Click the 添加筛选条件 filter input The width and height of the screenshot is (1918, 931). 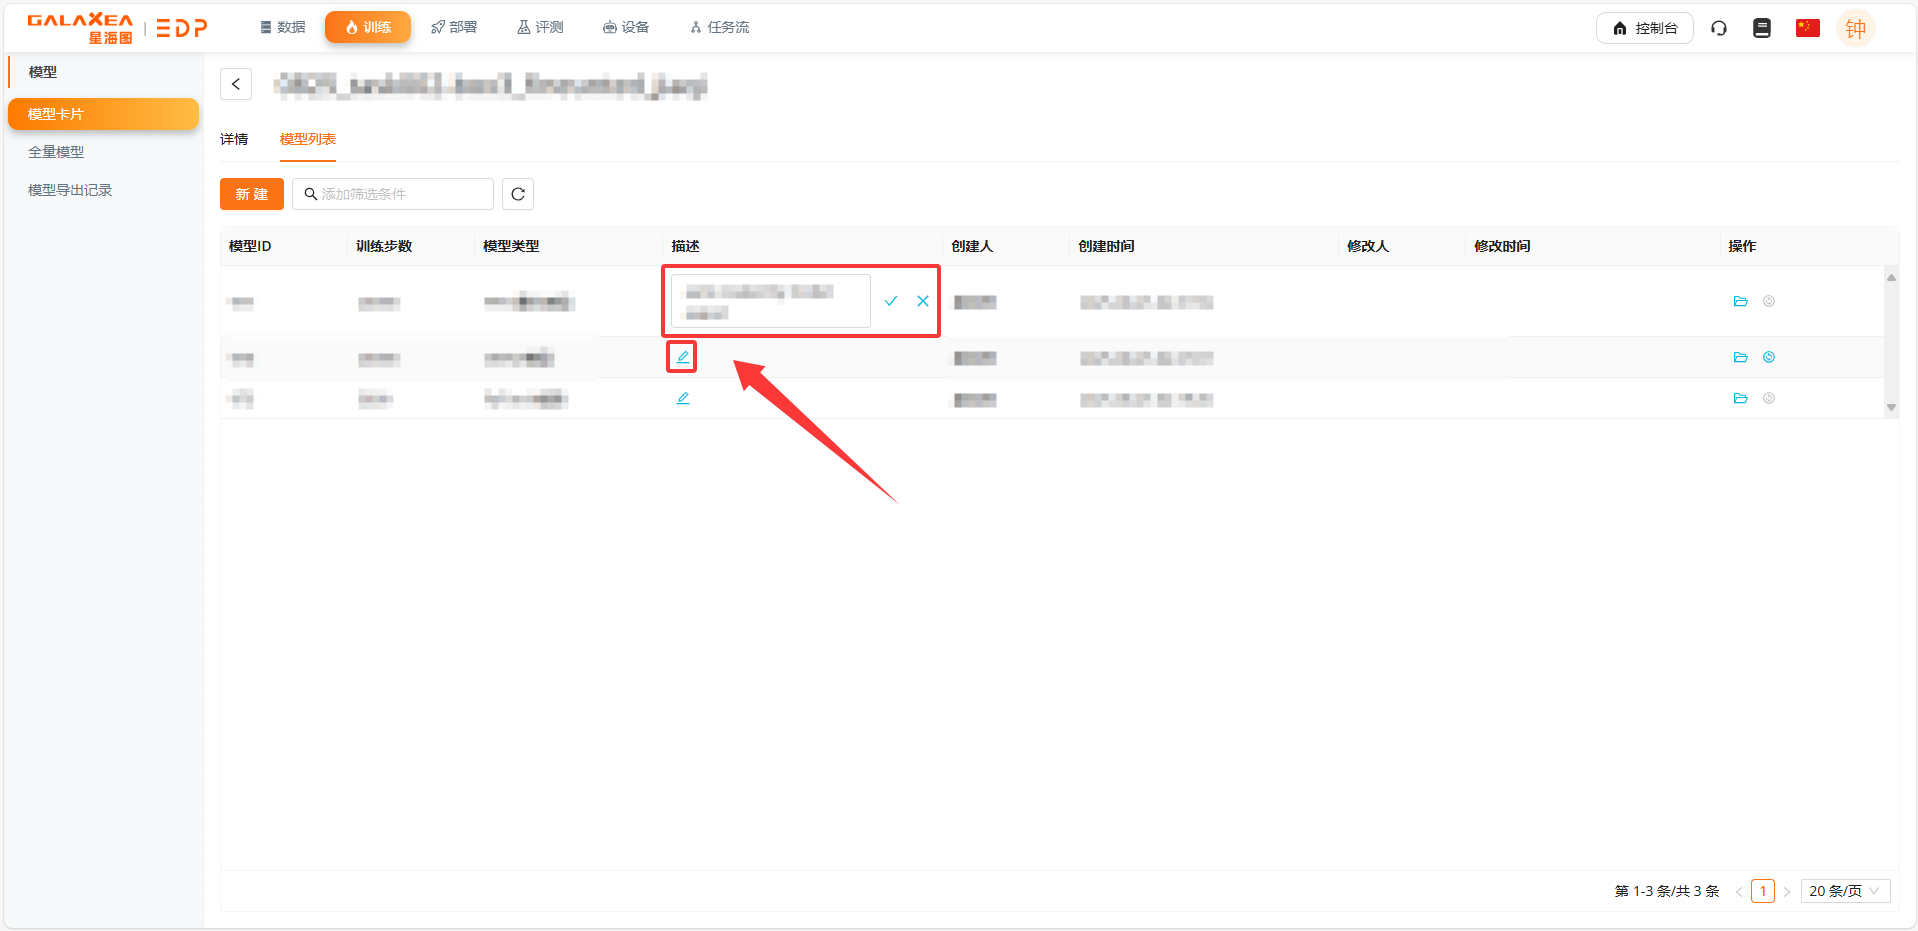[400, 194]
